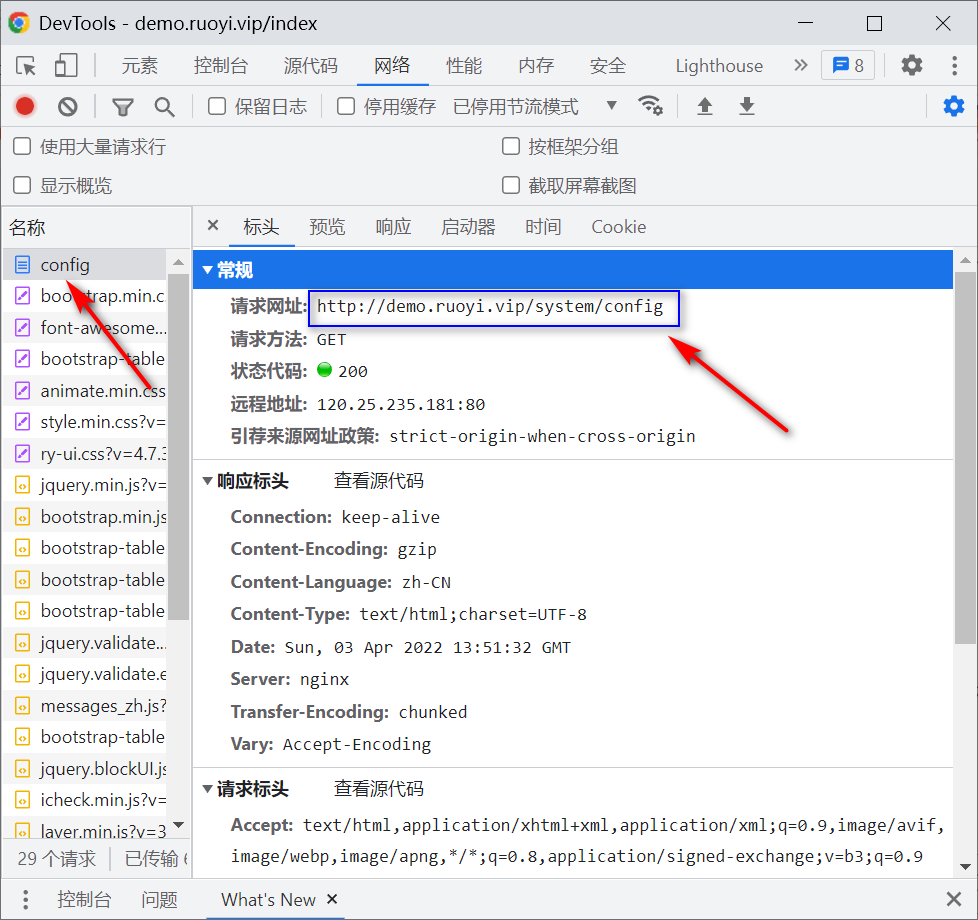This screenshot has width=978, height=920.
Task: Switch to the 元素 panel
Action: [x=140, y=65]
